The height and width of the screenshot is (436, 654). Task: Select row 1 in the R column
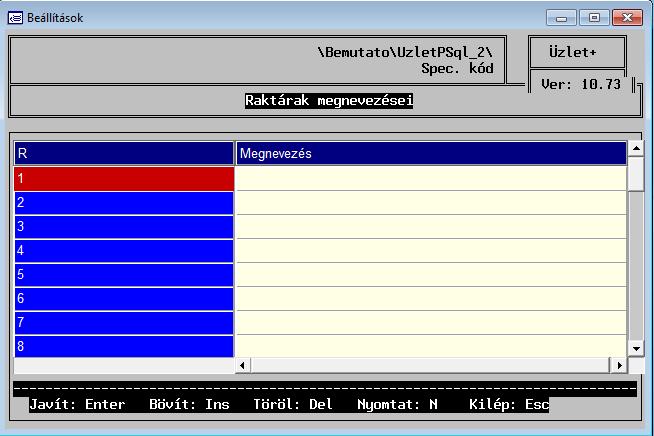(124, 179)
